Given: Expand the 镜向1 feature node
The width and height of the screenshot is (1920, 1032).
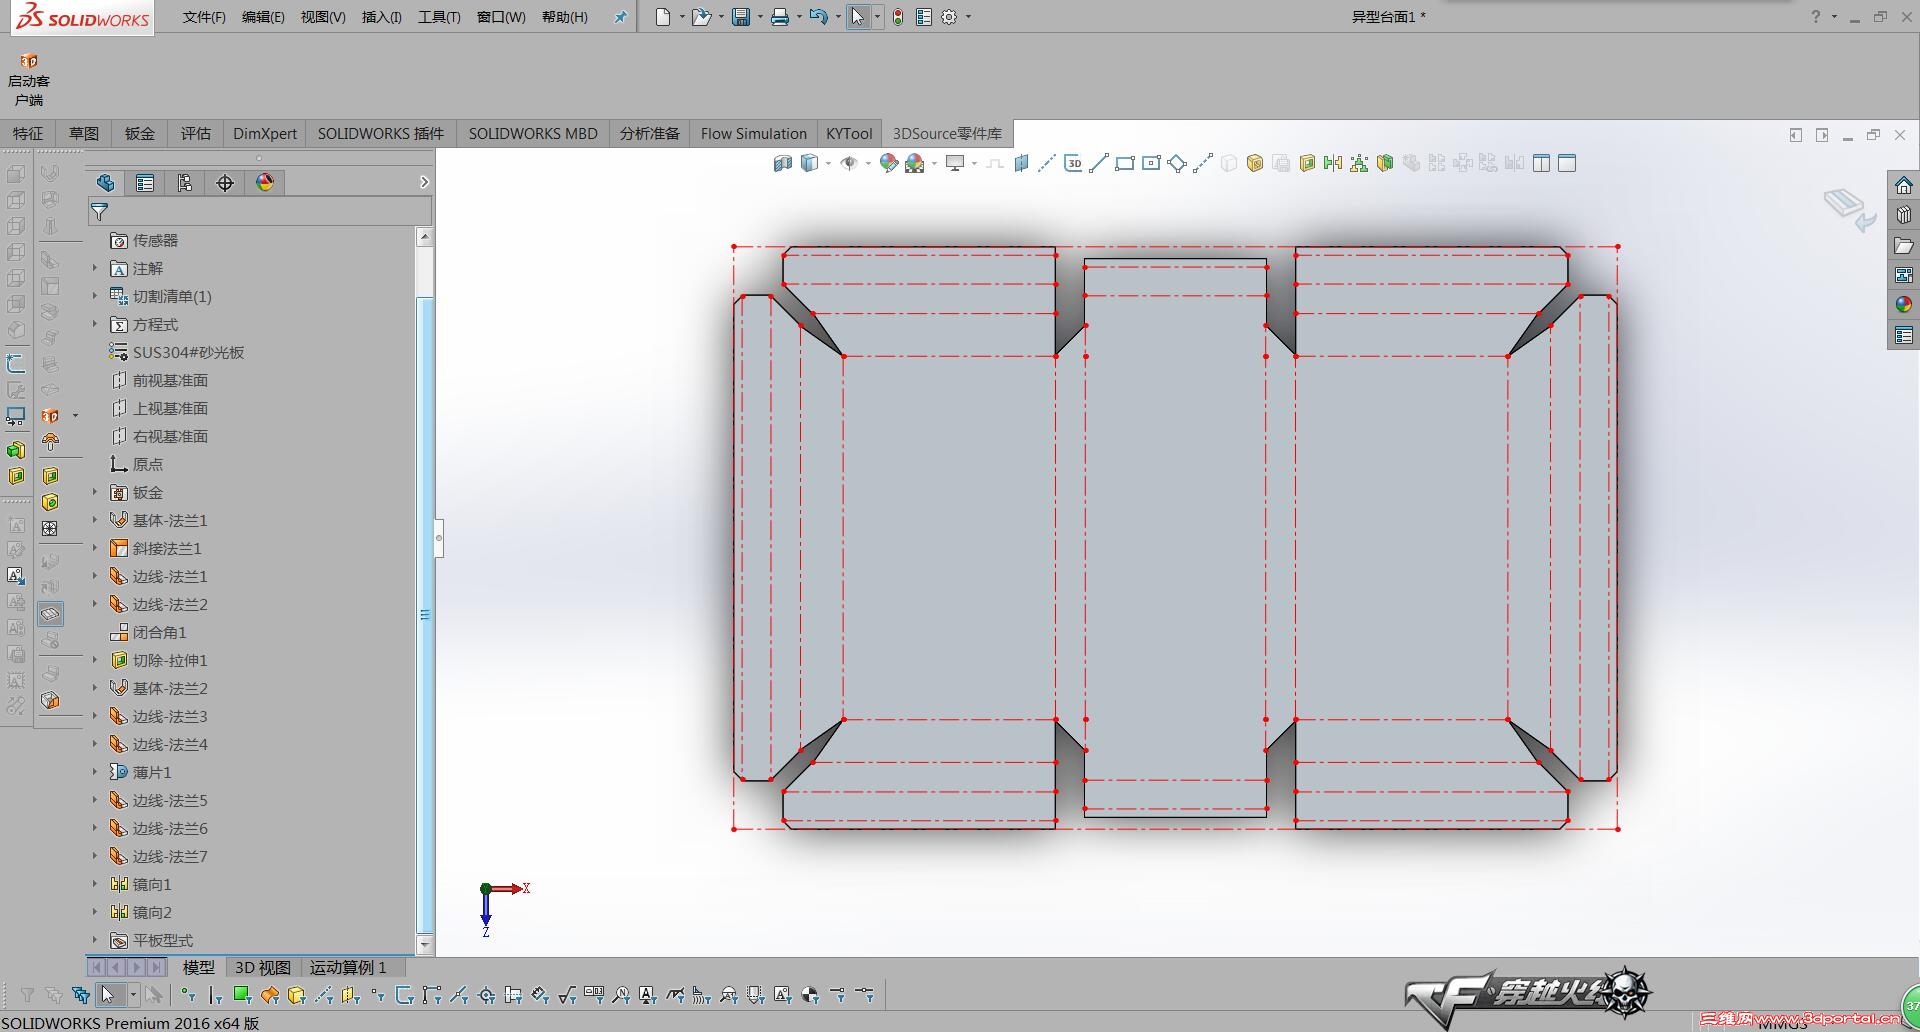Looking at the screenshot, I should click(95, 884).
